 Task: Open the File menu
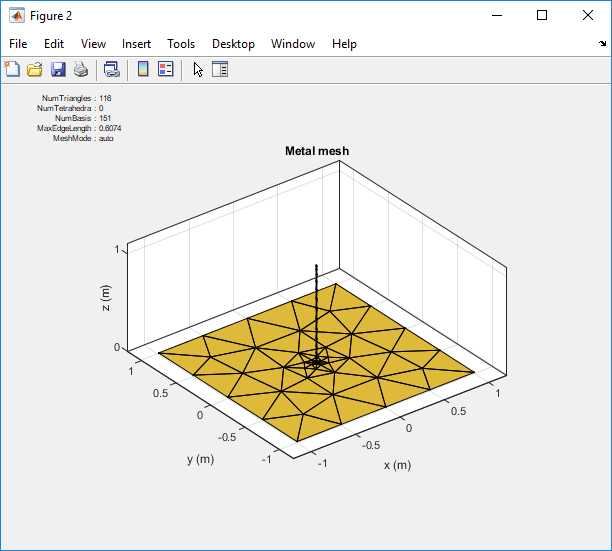tap(18, 44)
